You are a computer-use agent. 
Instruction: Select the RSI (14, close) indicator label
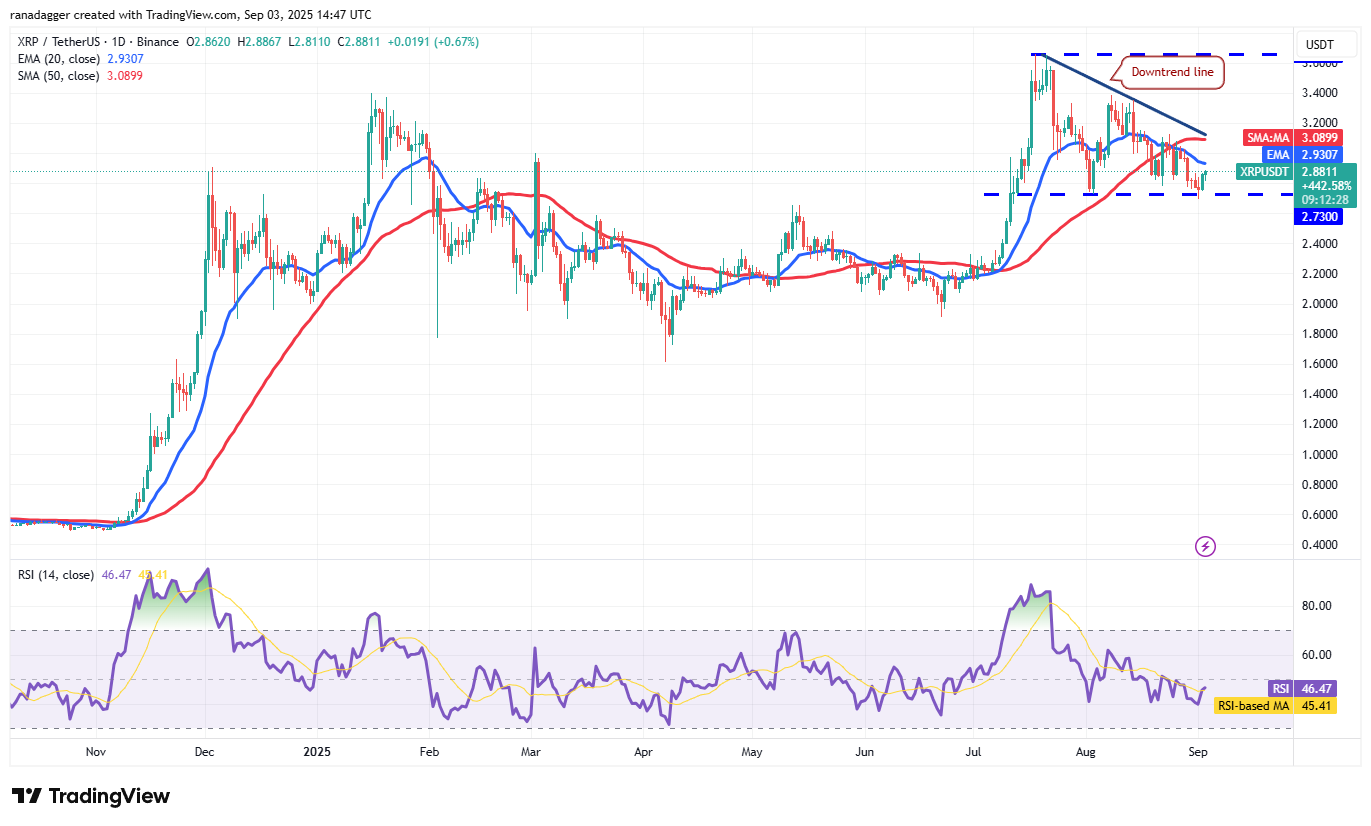tap(58, 574)
